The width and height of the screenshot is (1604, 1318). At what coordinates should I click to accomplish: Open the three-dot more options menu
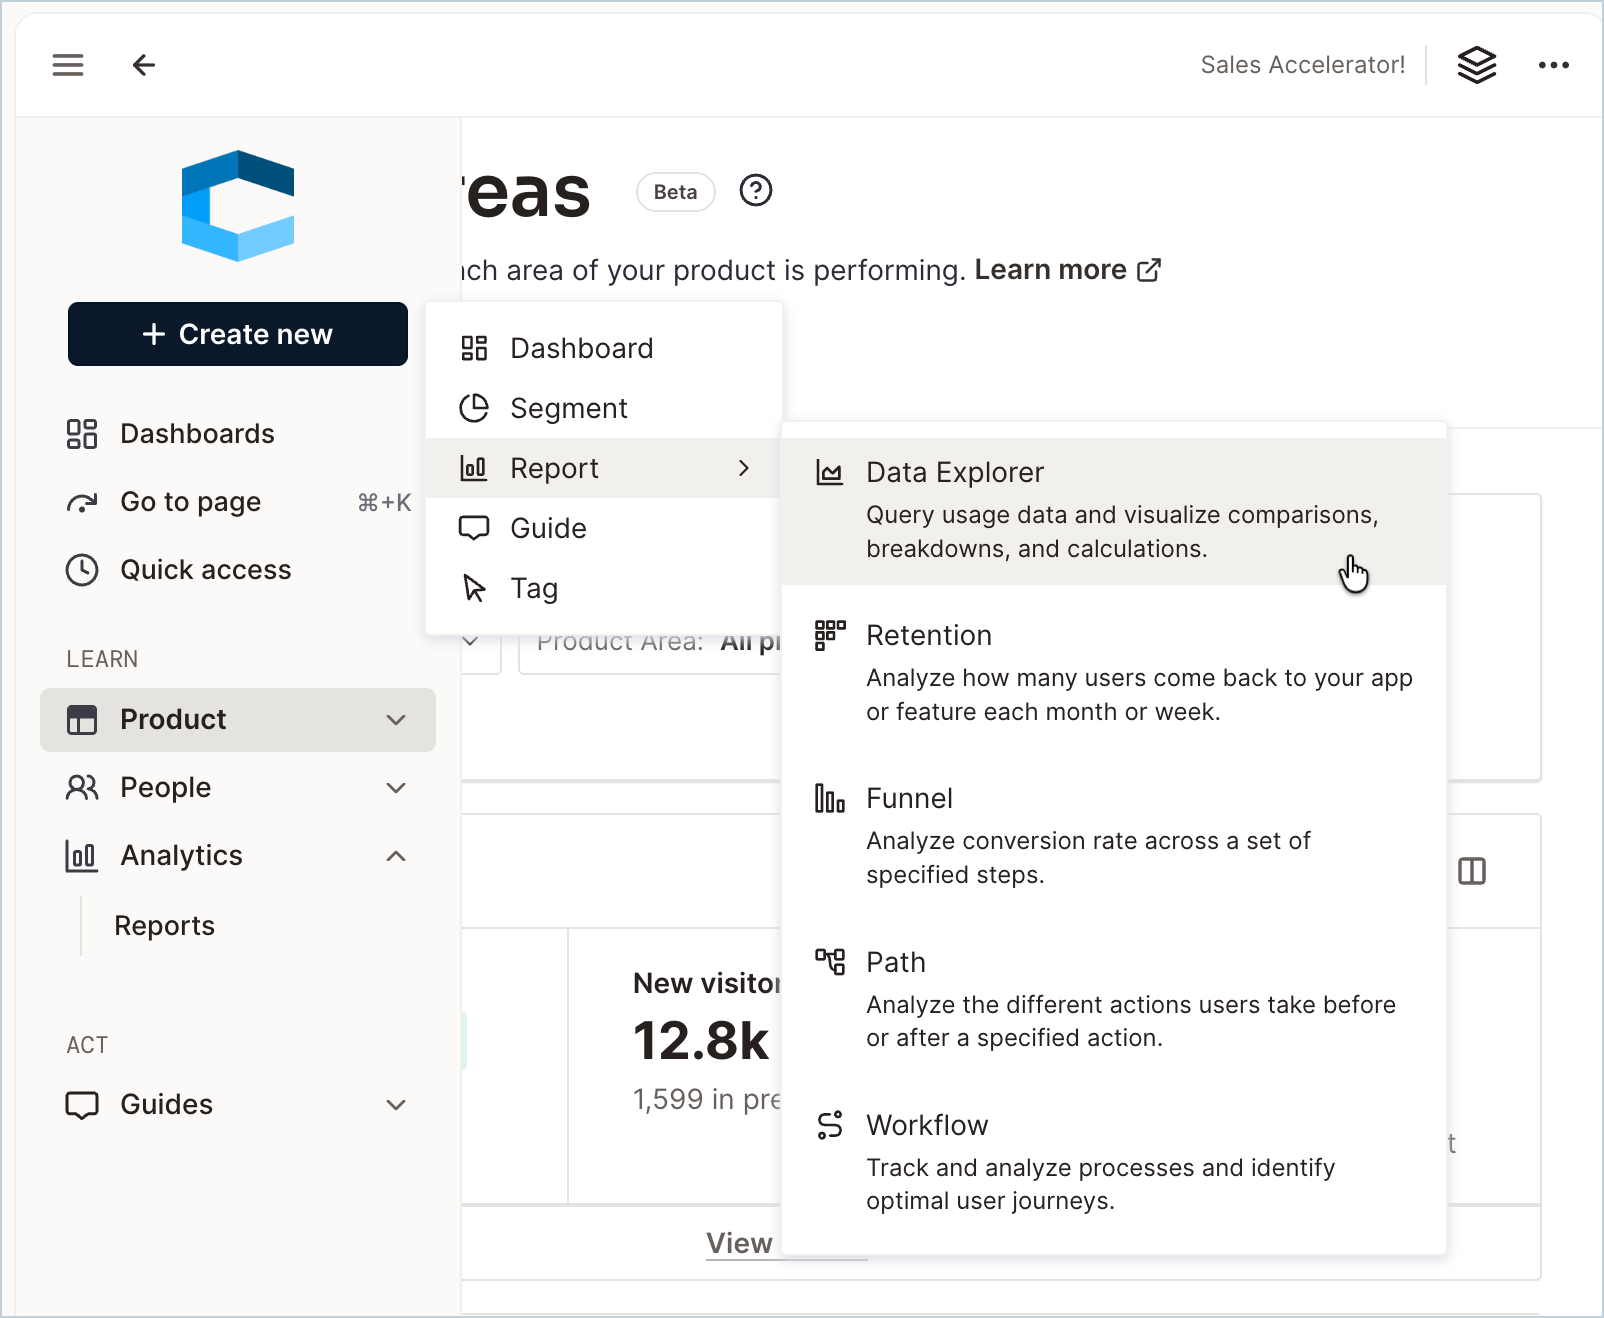(x=1553, y=65)
